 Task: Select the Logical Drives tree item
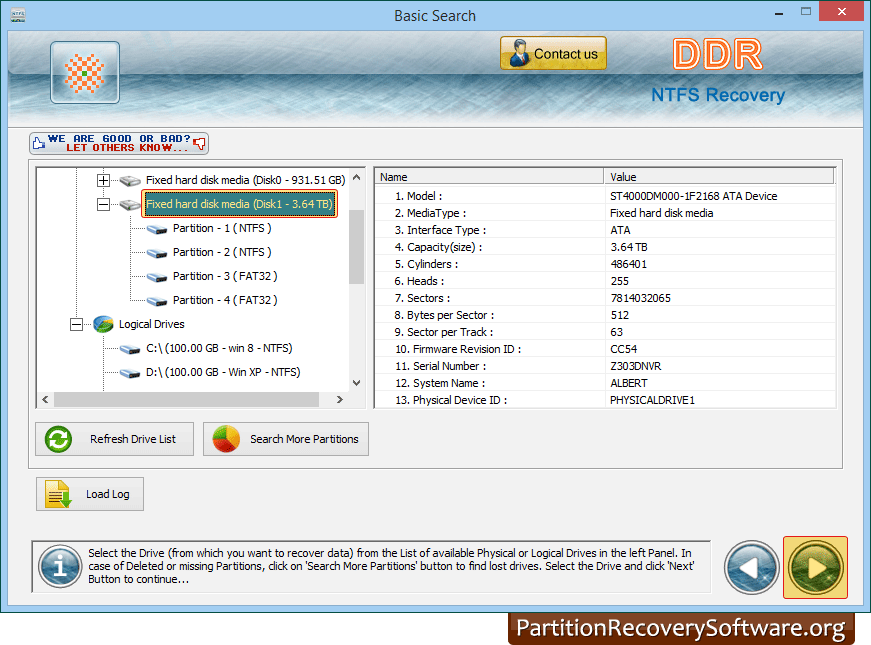point(152,324)
